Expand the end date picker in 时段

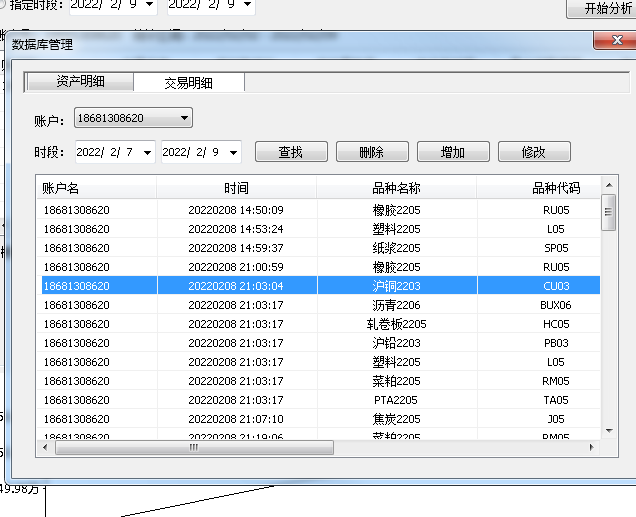234,152
